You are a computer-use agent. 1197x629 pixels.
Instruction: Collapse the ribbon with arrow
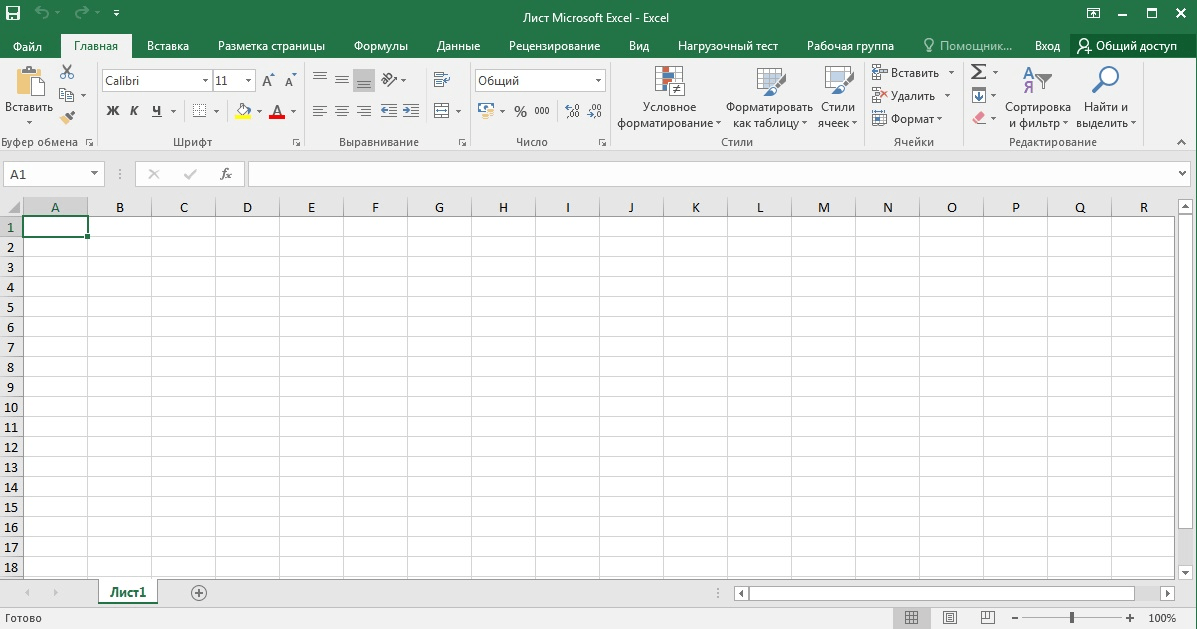pyautogui.click(x=1181, y=142)
